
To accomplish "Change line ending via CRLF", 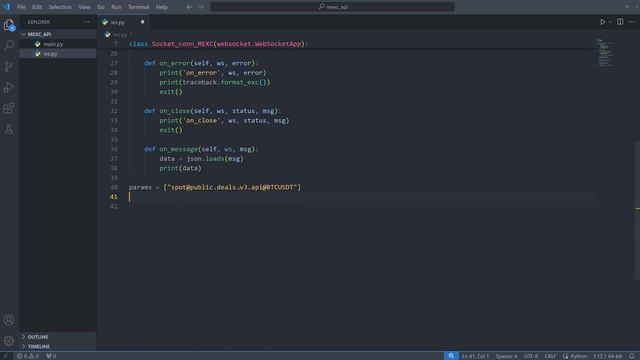I will point(550,356).
